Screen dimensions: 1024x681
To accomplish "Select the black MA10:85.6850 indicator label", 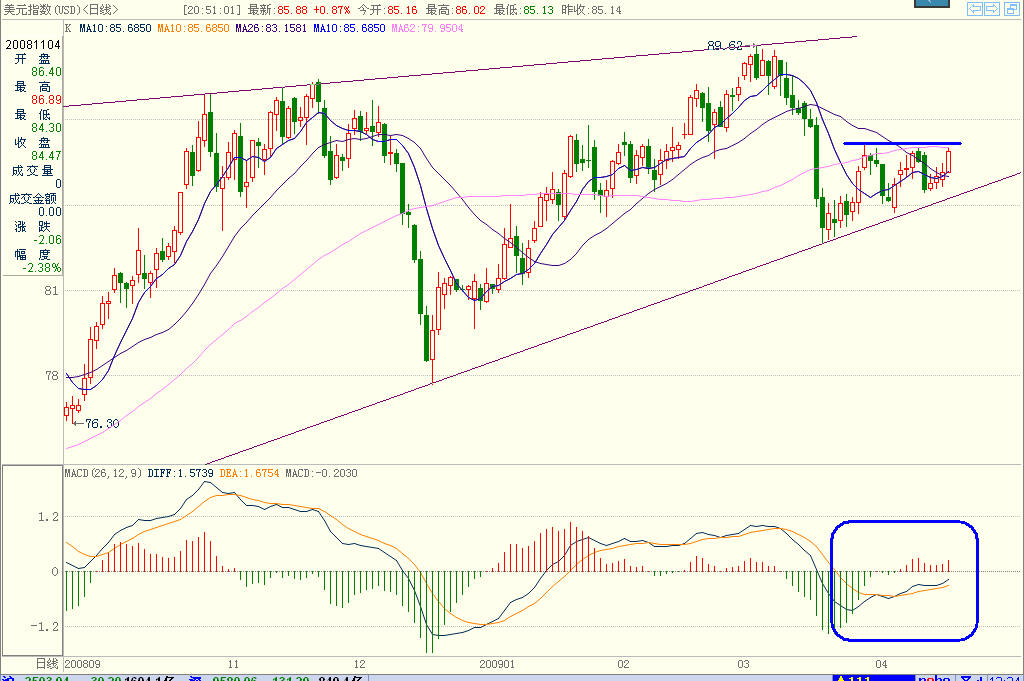I will (115, 28).
